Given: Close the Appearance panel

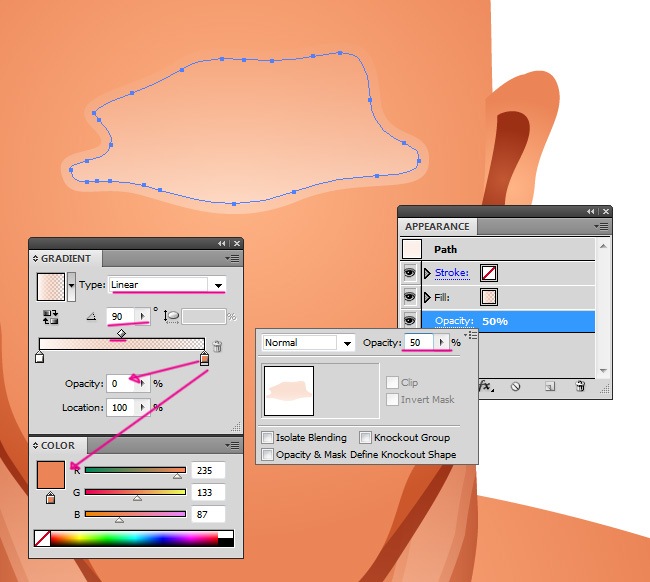Looking at the screenshot, I should point(606,211).
